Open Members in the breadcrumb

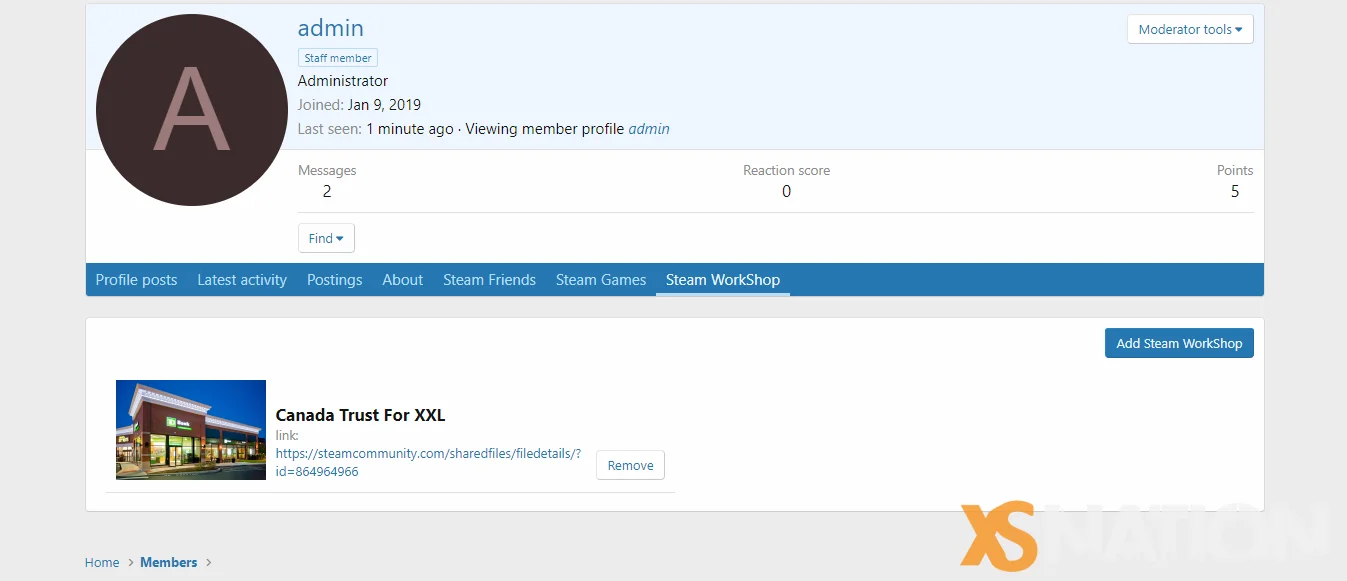169,562
